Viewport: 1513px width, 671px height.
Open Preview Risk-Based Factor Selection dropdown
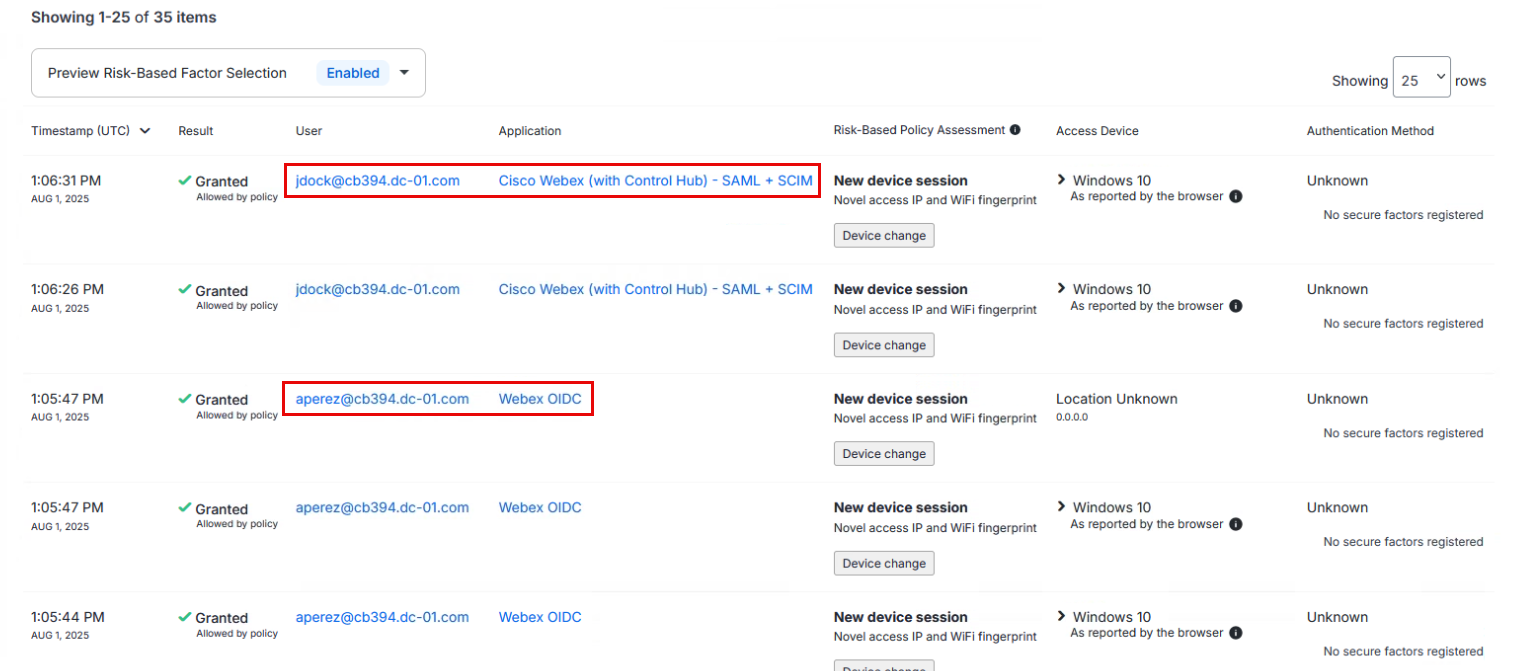coord(405,73)
